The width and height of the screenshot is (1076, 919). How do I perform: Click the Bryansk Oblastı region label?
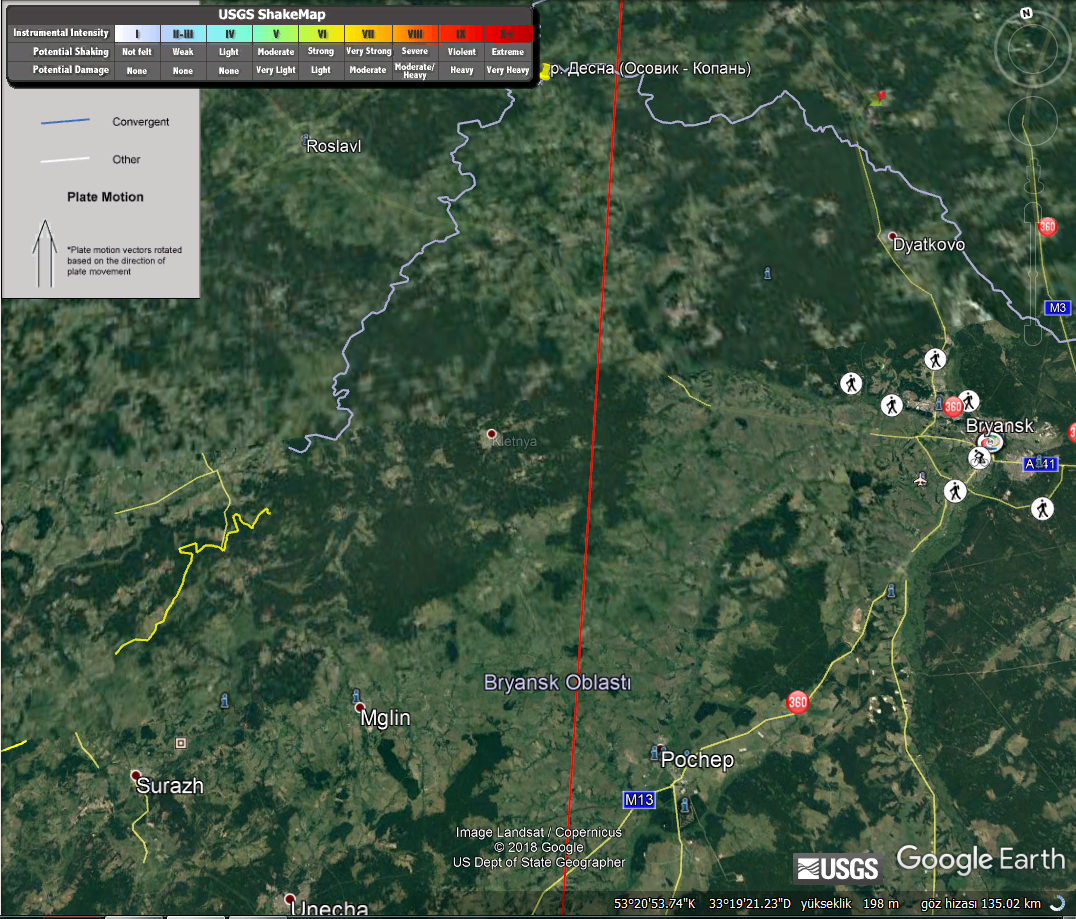click(557, 682)
